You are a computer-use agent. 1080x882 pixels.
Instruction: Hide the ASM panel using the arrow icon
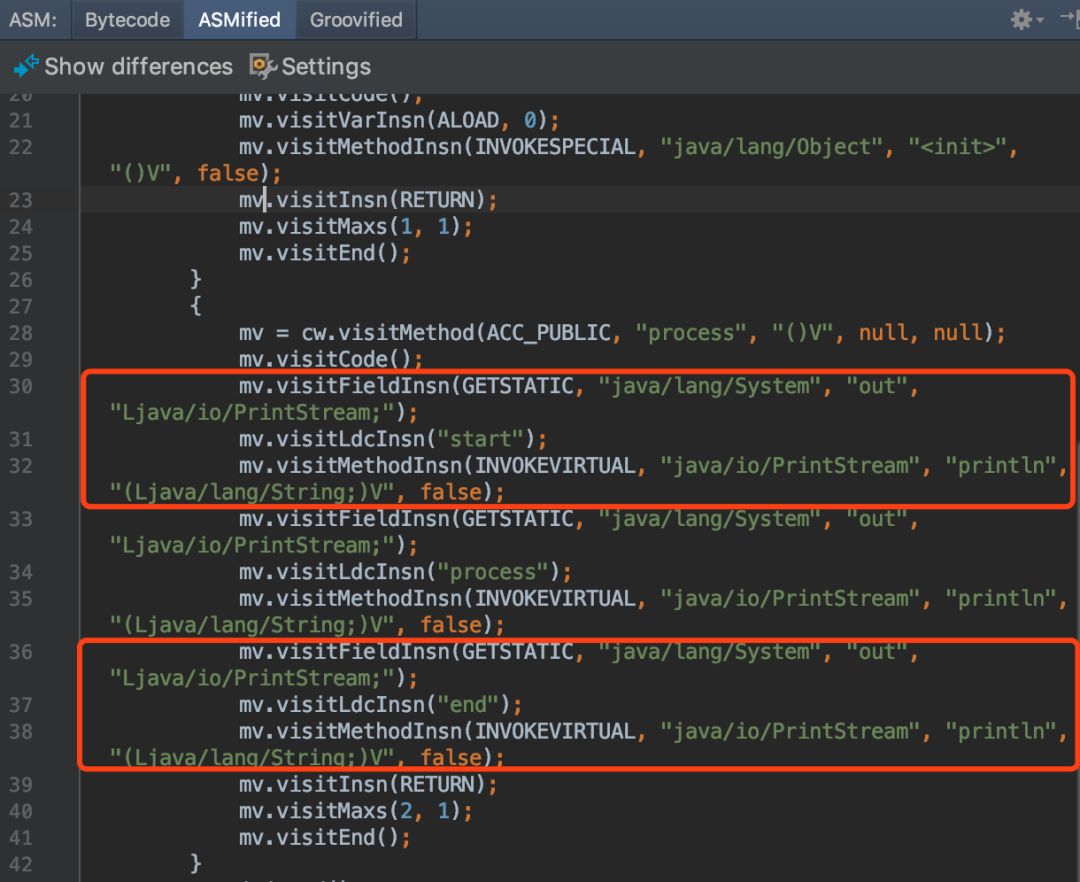1069,17
